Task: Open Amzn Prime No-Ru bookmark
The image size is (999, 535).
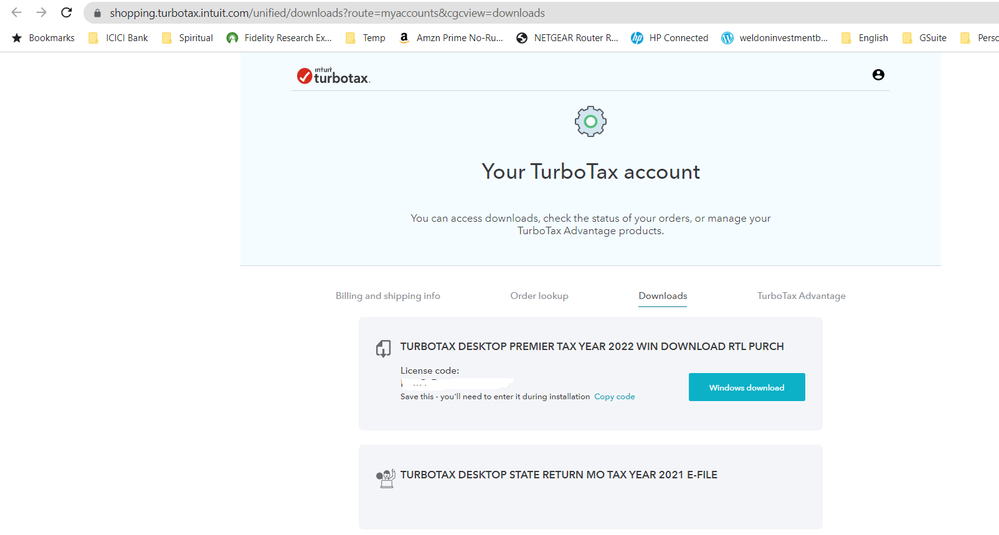Action: point(451,38)
